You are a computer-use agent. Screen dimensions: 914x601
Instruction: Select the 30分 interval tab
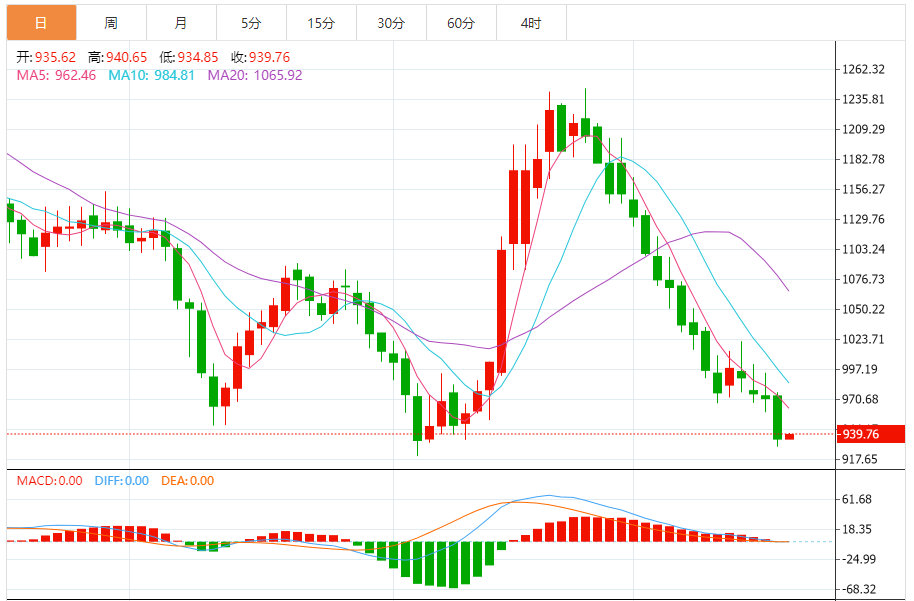pos(391,23)
